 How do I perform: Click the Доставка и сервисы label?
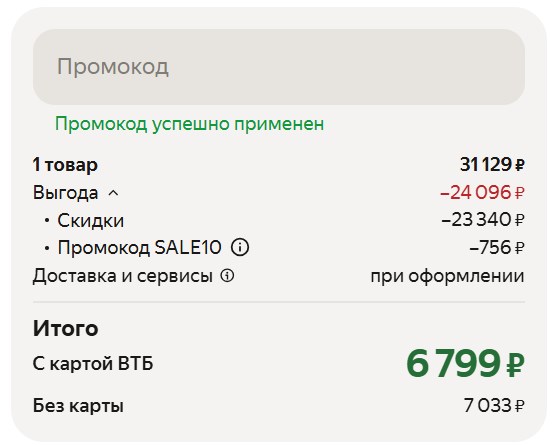pyautogui.click(x=123, y=276)
